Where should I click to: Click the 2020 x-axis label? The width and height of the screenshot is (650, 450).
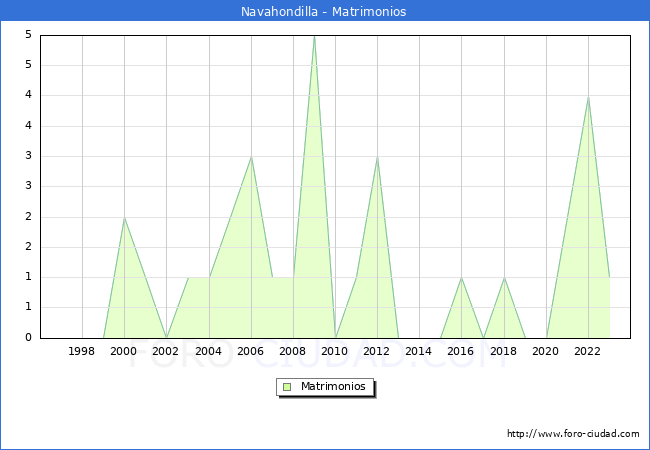[546, 351]
